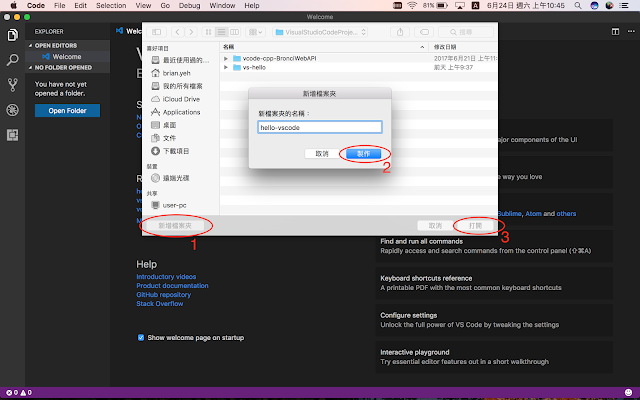This screenshot has width=640, height=400.
Task: Click the battery status in menu bar
Action: 435,5
